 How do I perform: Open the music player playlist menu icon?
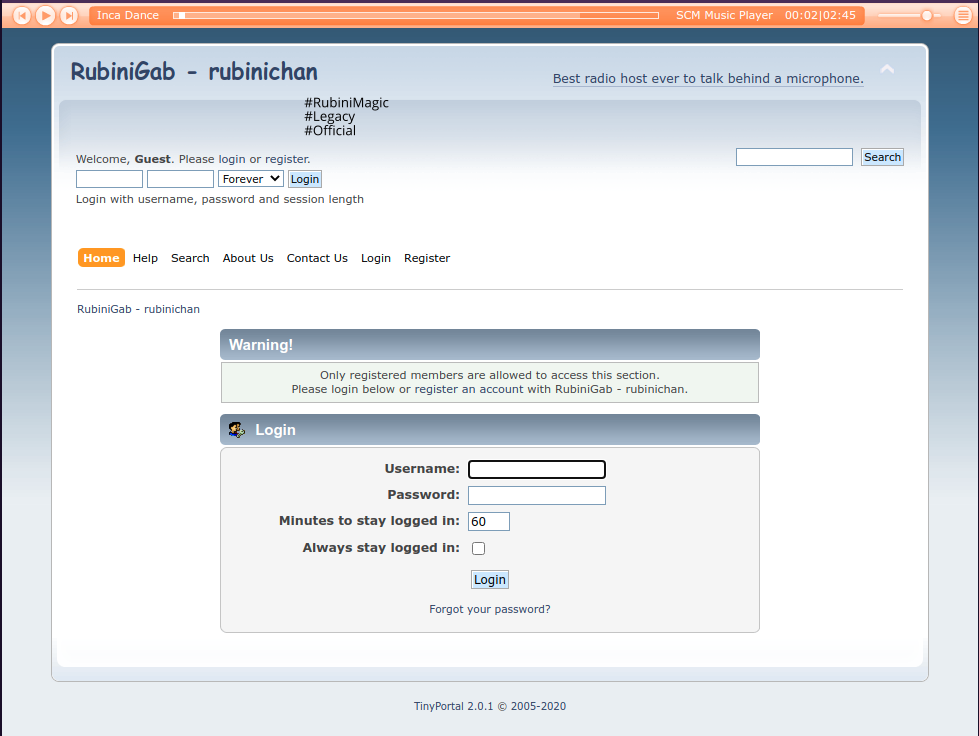963,15
